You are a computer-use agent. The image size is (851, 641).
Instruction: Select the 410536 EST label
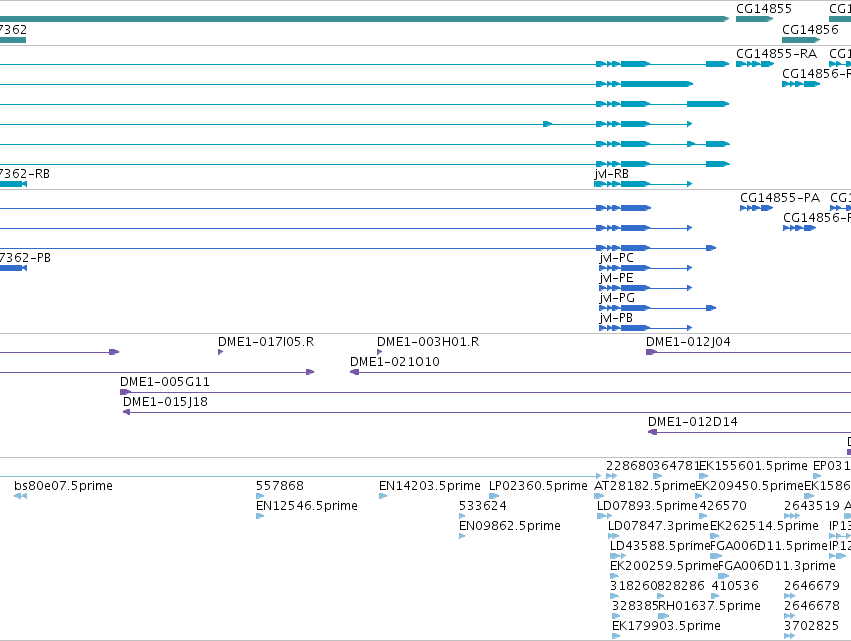(735, 586)
